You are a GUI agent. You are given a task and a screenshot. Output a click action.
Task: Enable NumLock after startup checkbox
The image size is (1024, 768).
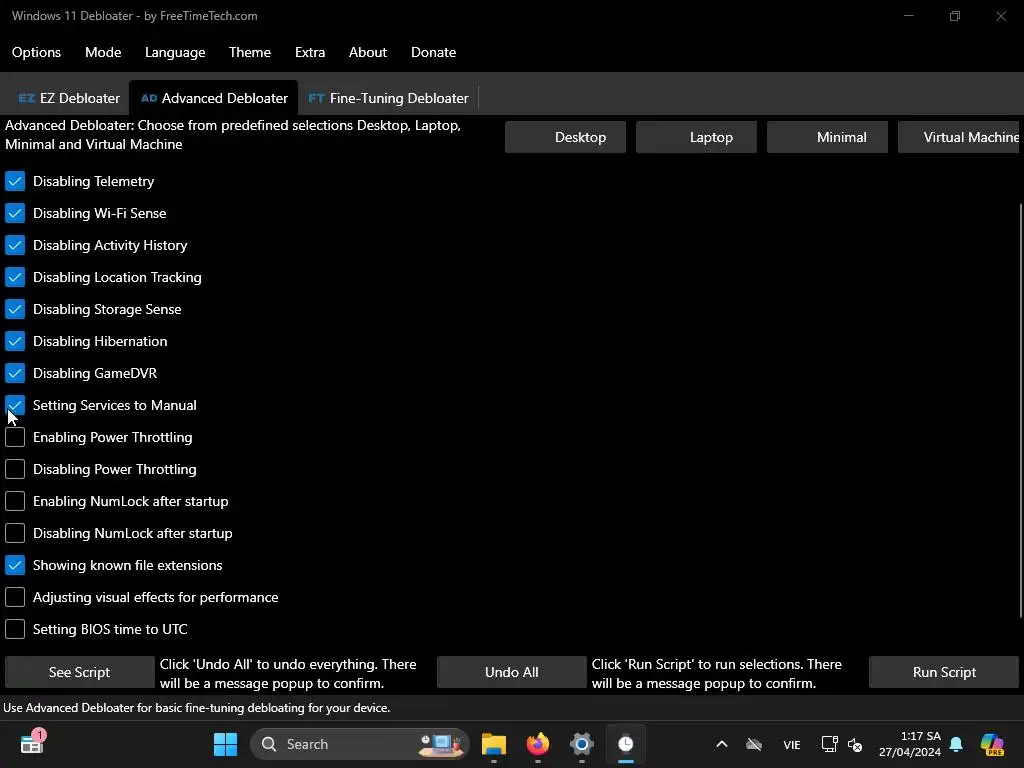[15, 501]
